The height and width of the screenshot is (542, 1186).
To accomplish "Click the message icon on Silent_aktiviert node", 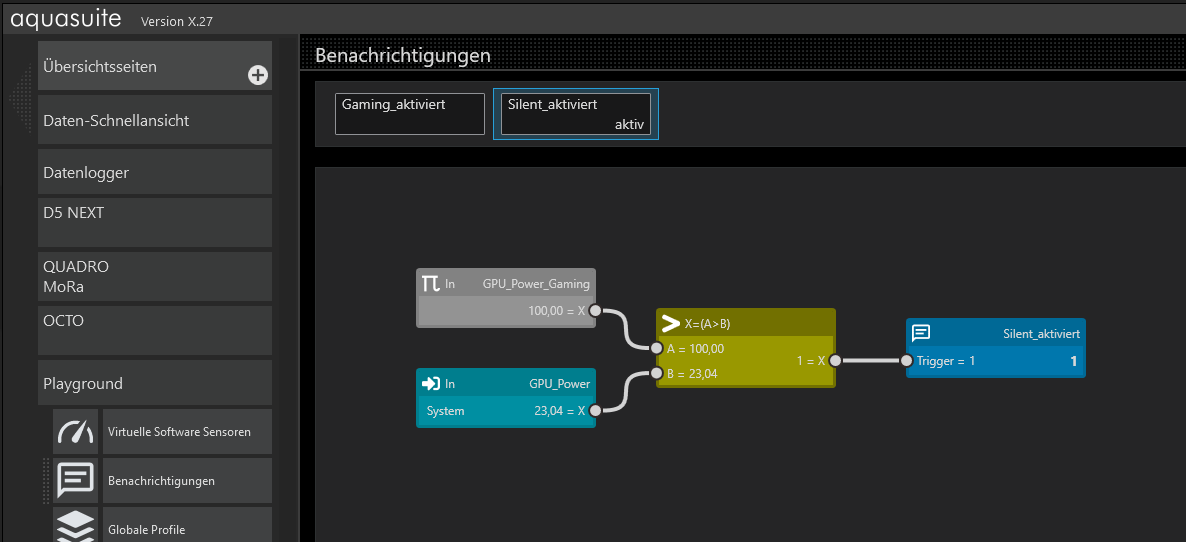I will (921, 333).
